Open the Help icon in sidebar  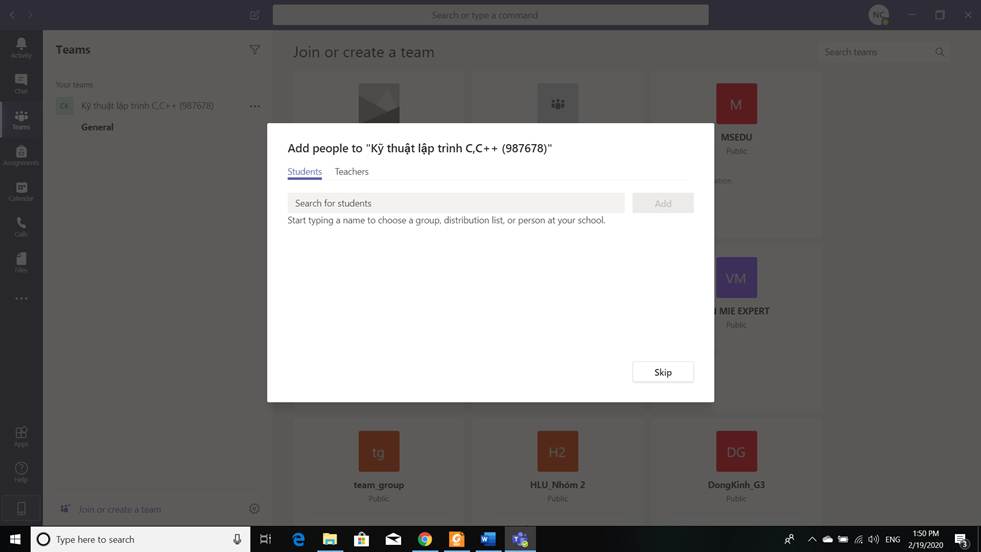coord(21,471)
